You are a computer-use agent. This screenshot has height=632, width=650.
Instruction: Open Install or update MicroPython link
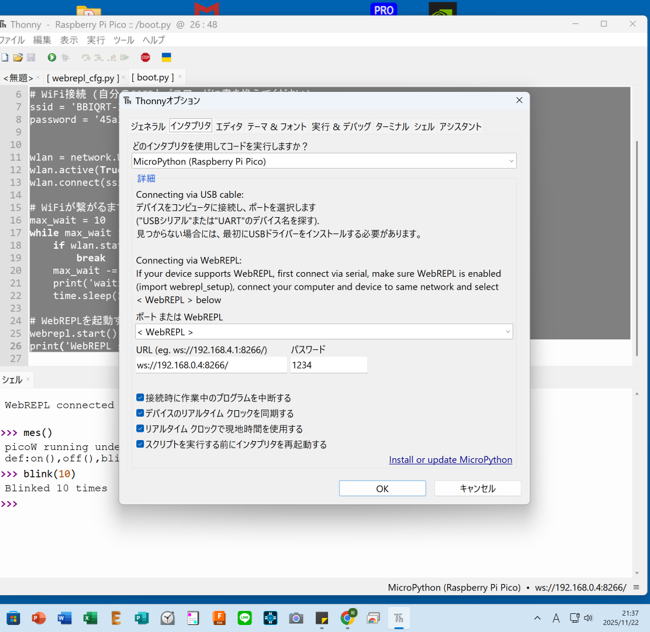tap(450, 460)
